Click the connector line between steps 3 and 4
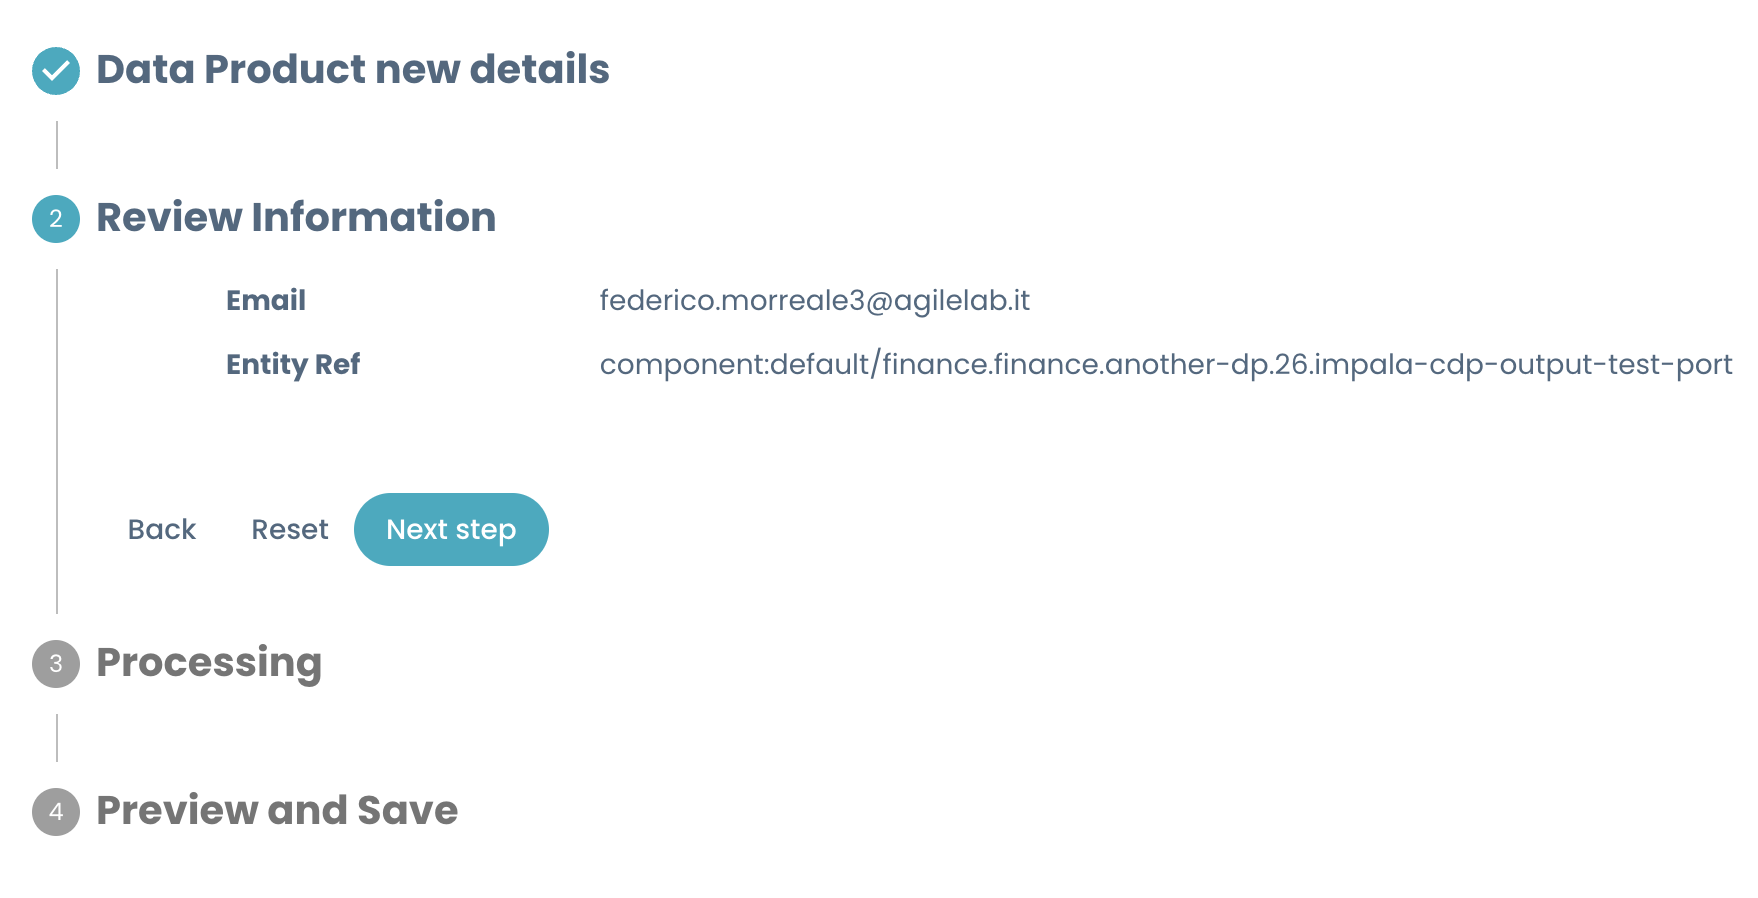Screen dimensions: 1758x898 point(57,738)
